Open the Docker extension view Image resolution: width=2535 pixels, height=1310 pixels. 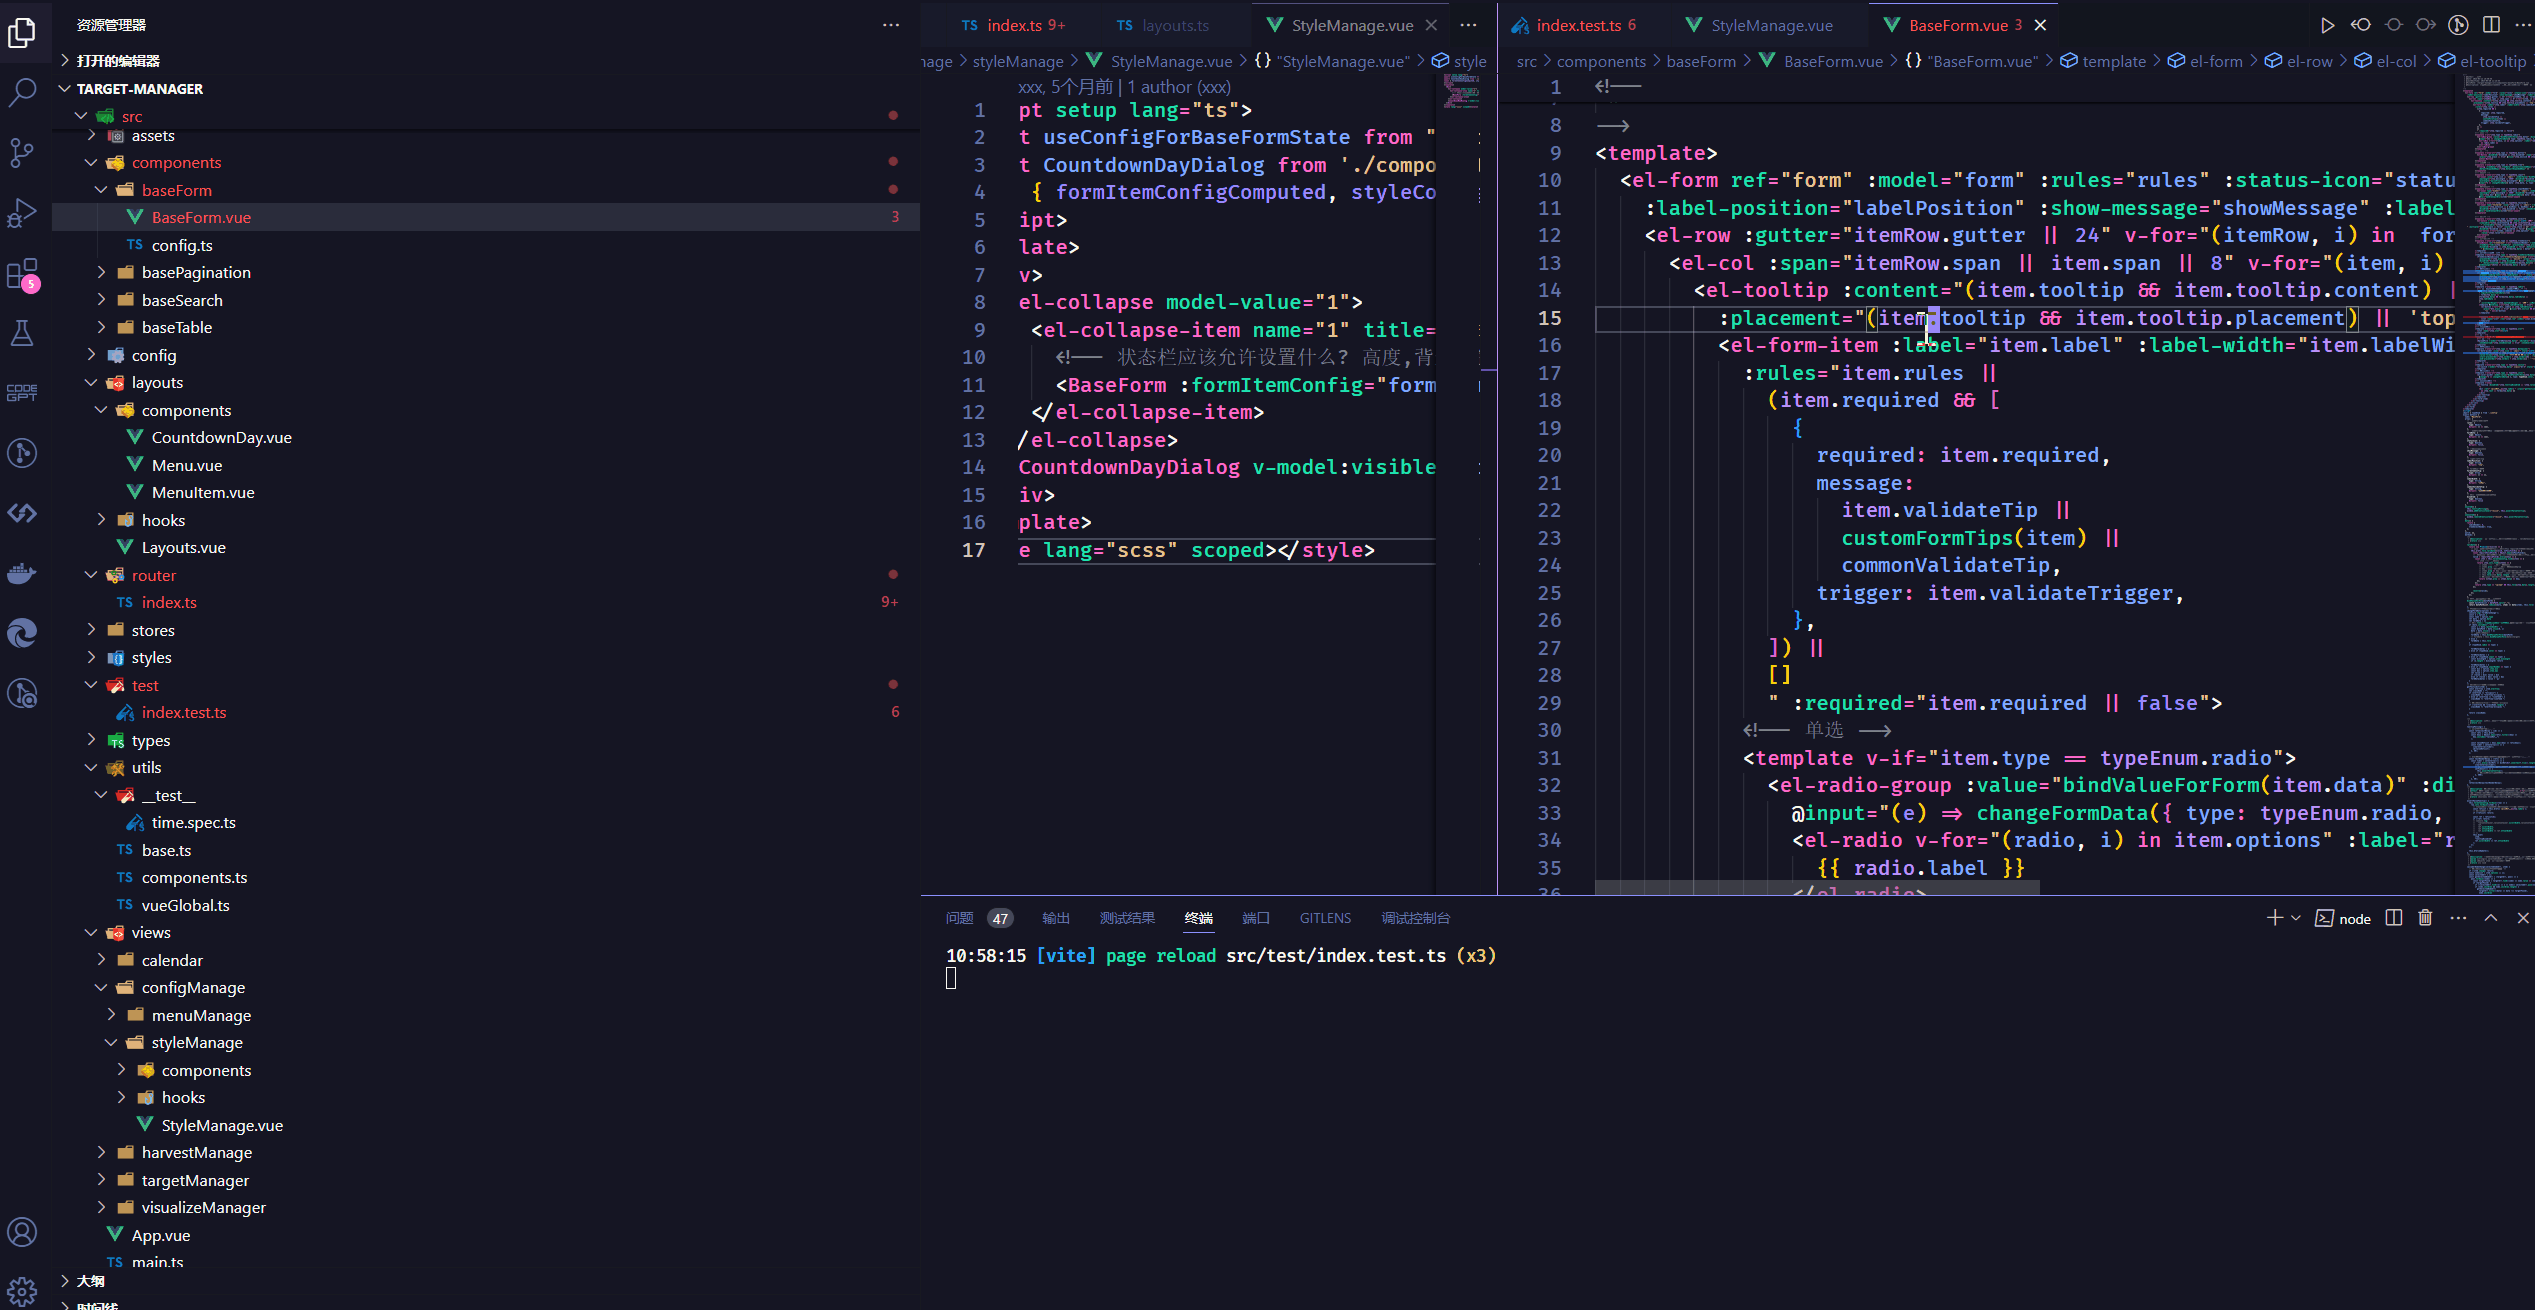pos(22,572)
